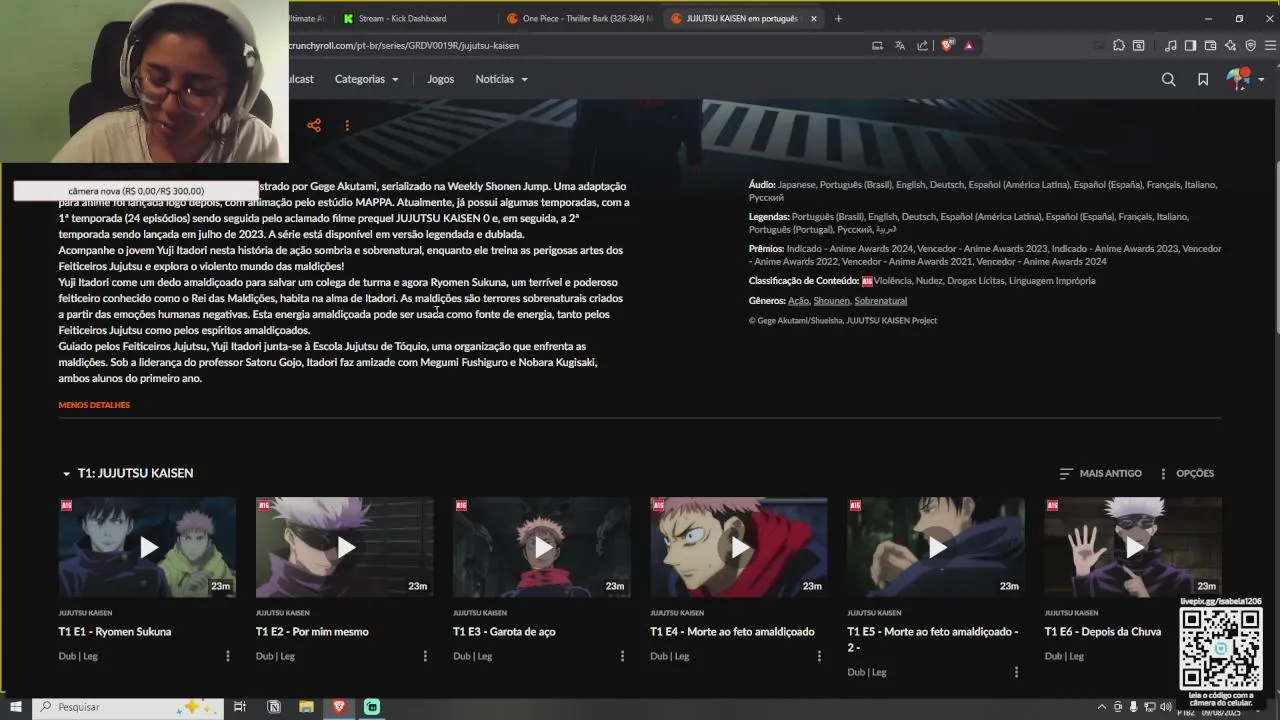The image size is (1280, 720).
Task: Click the Ação genre link
Action: click(798, 301)
